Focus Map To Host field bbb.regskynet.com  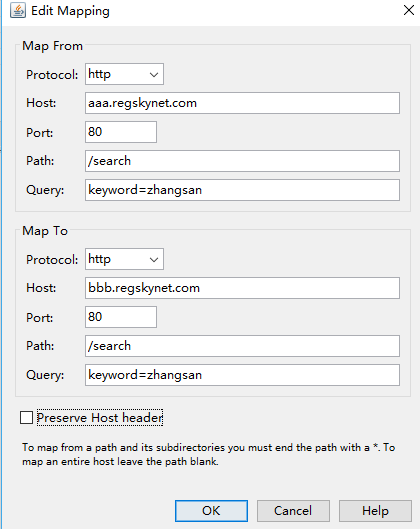pos(242,288)
